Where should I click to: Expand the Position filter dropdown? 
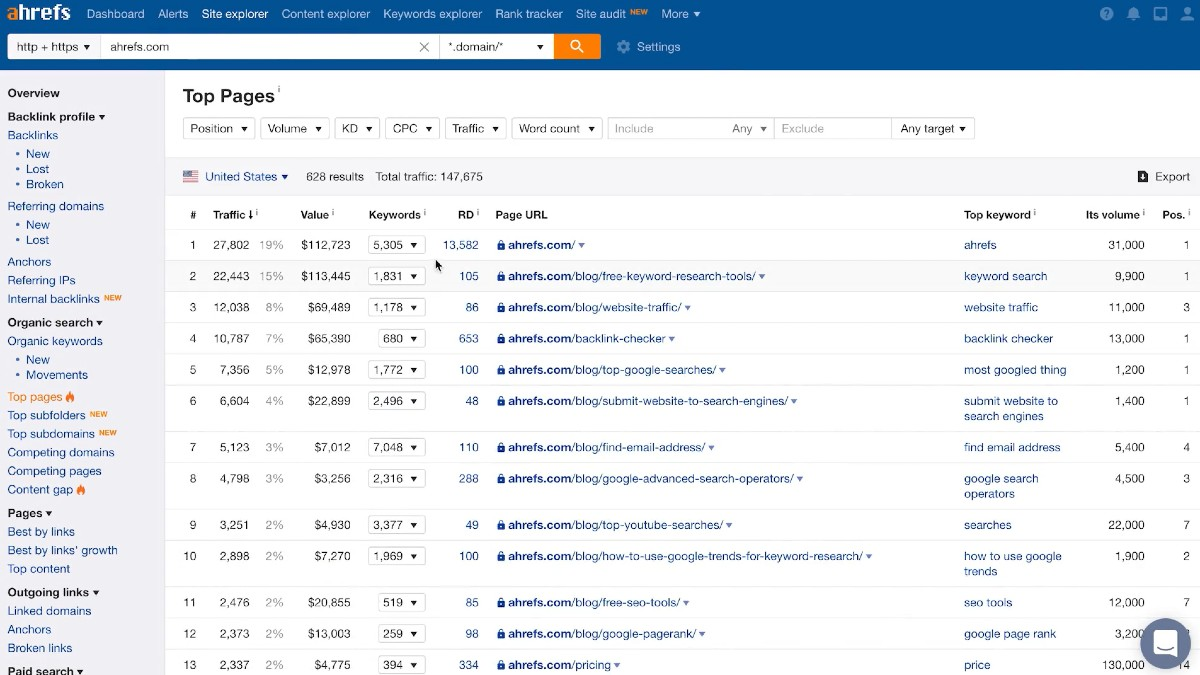pyautogui.click(x=220, y=129)
